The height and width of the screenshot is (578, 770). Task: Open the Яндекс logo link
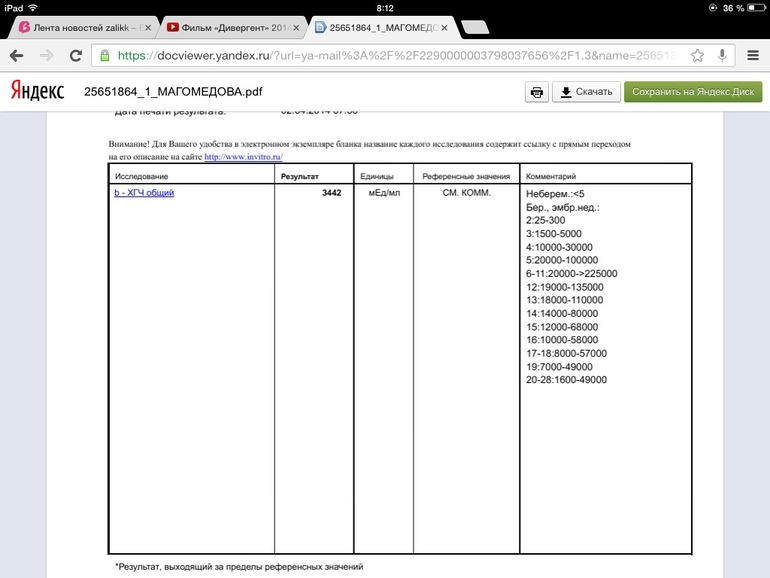click(37, 91)
